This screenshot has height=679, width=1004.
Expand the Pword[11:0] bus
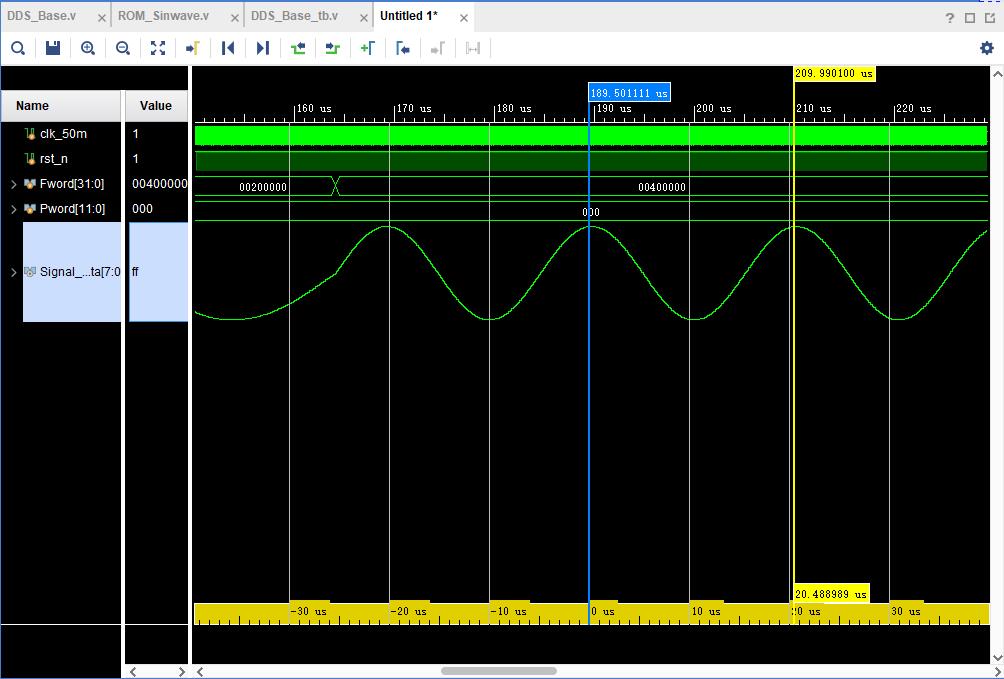tap(14, 209)
